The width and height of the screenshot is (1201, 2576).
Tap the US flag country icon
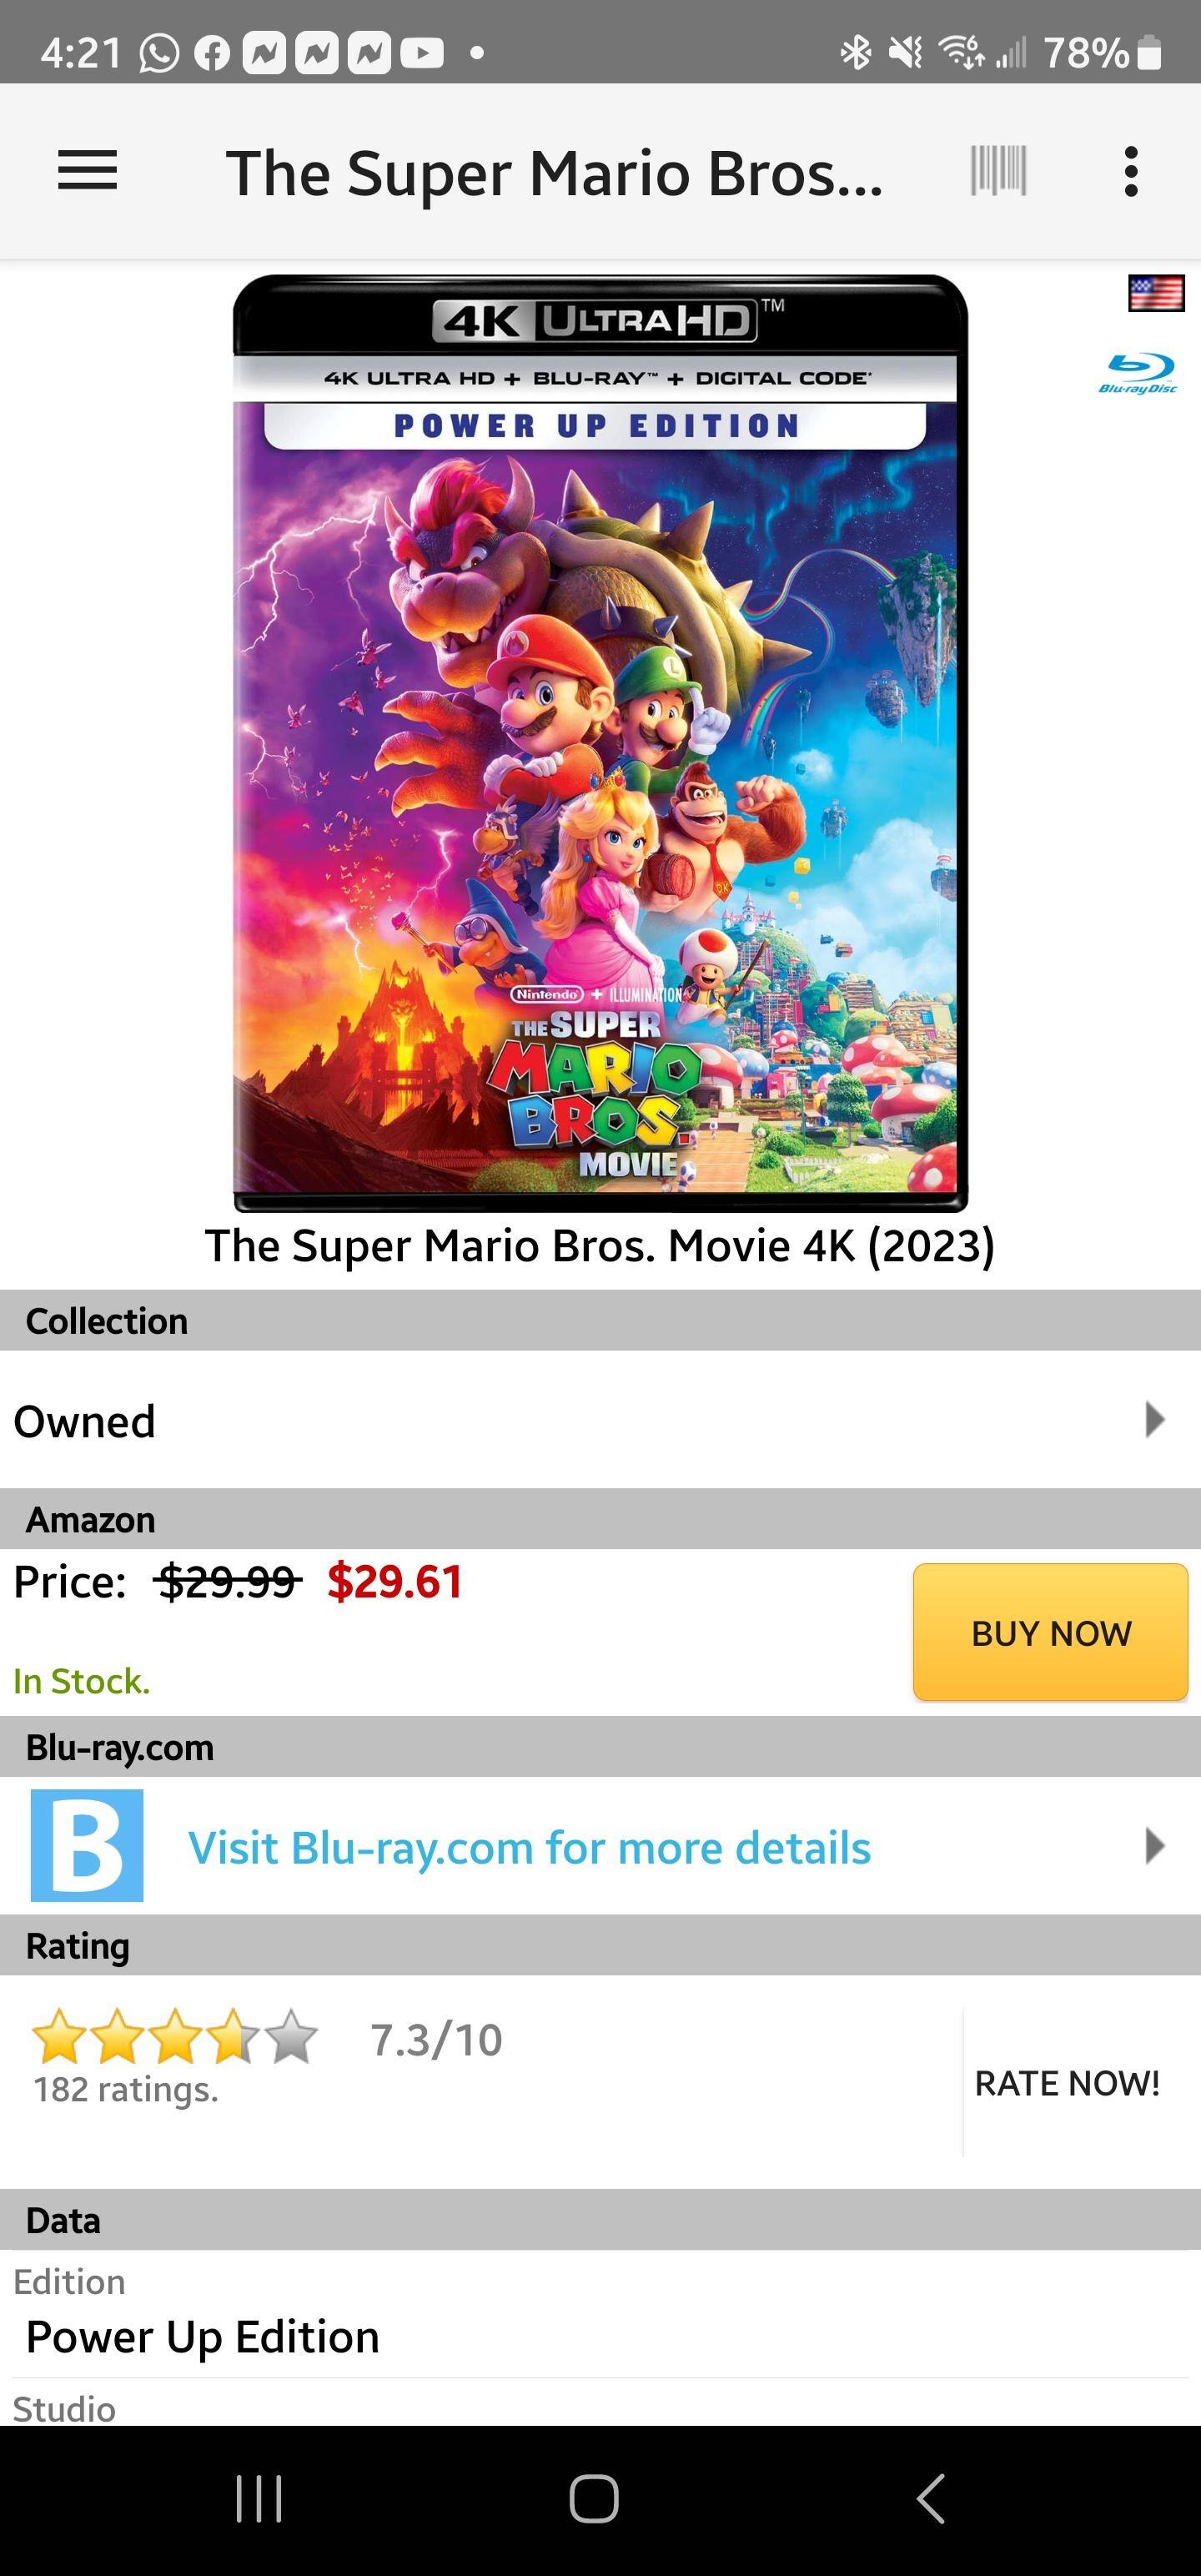1156,293
